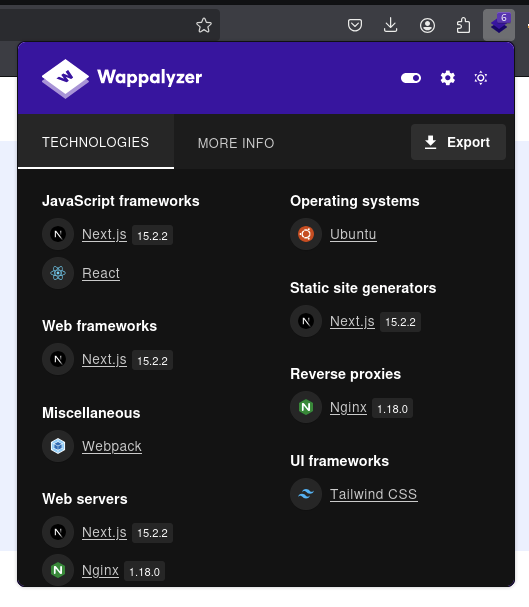Click the Pocket save icon
The width and height of the screenshot is (529, 607).
pos(355,26)
